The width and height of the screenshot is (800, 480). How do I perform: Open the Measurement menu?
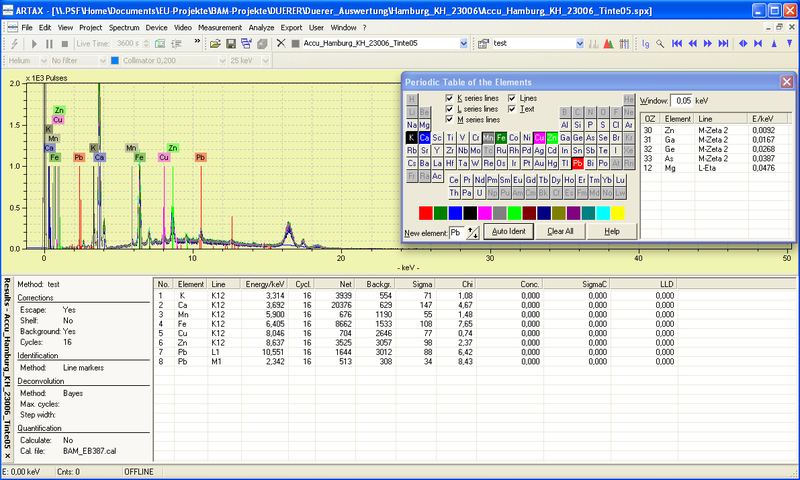pos(220,28)
